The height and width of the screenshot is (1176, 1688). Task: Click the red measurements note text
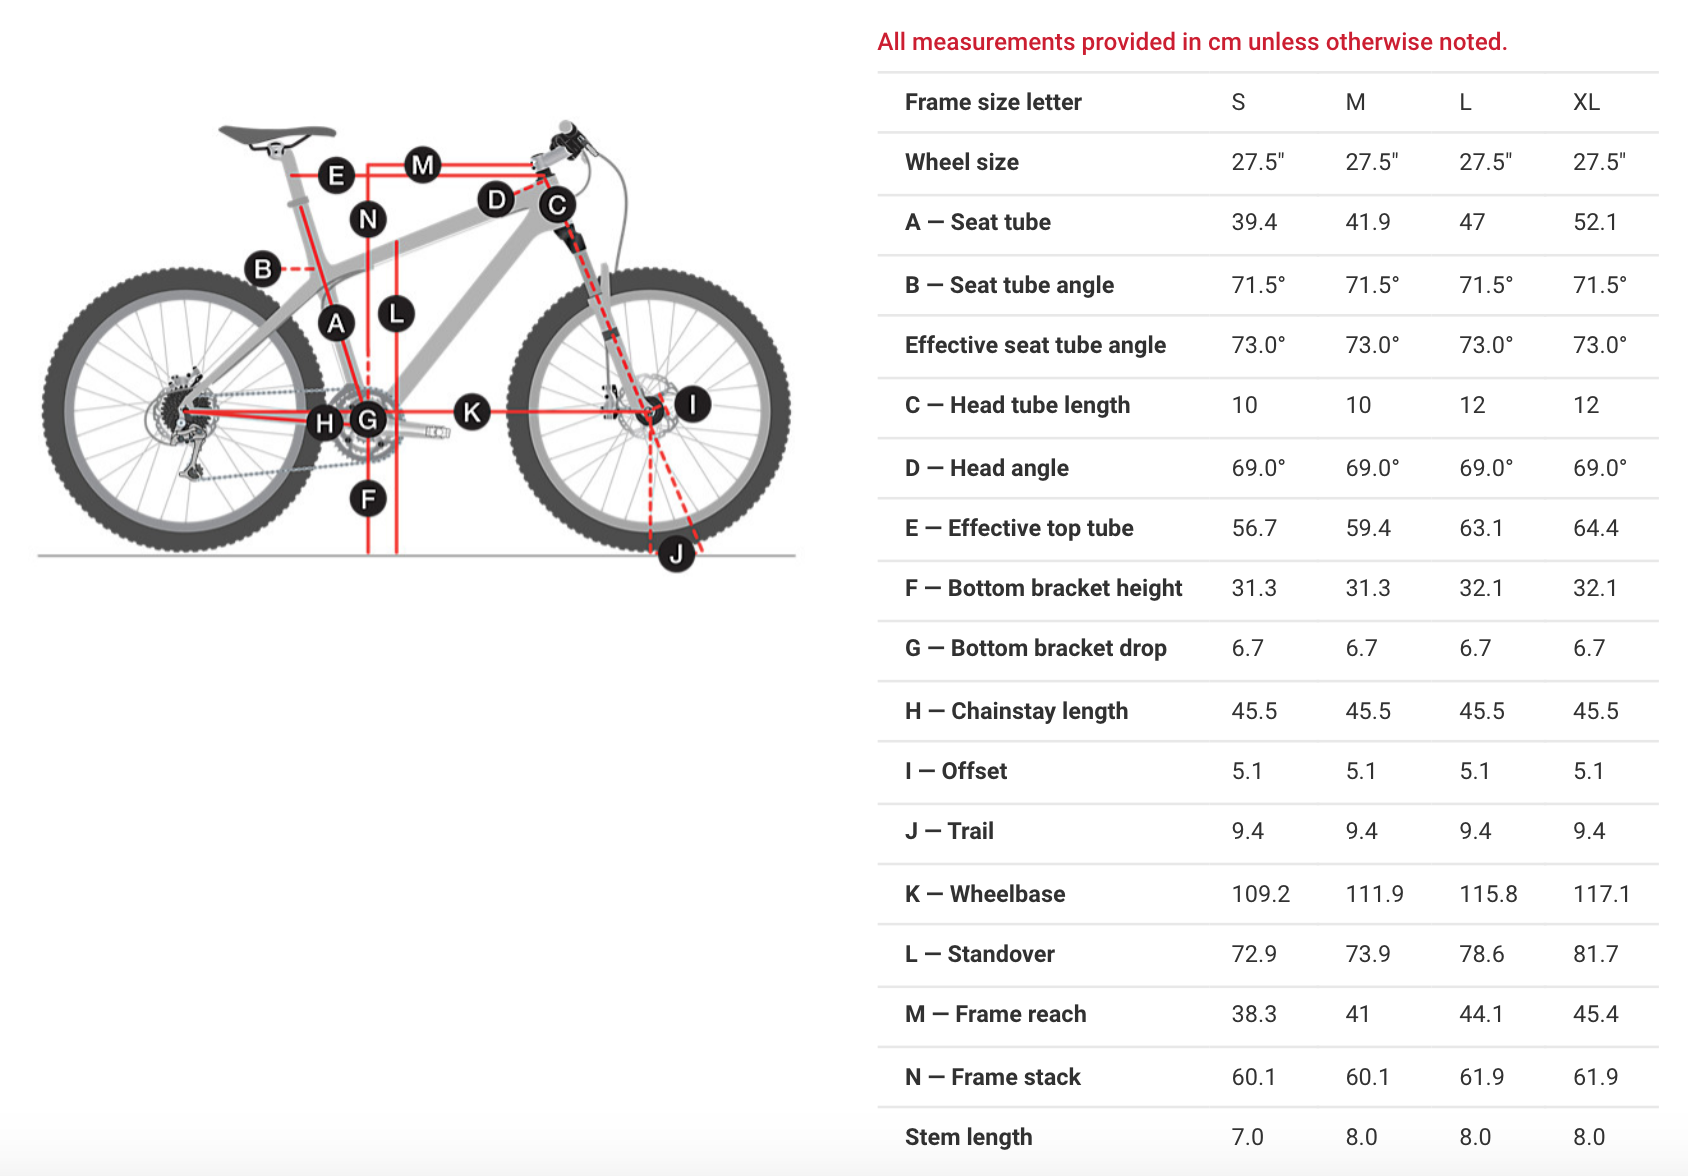click(1192, 42)
